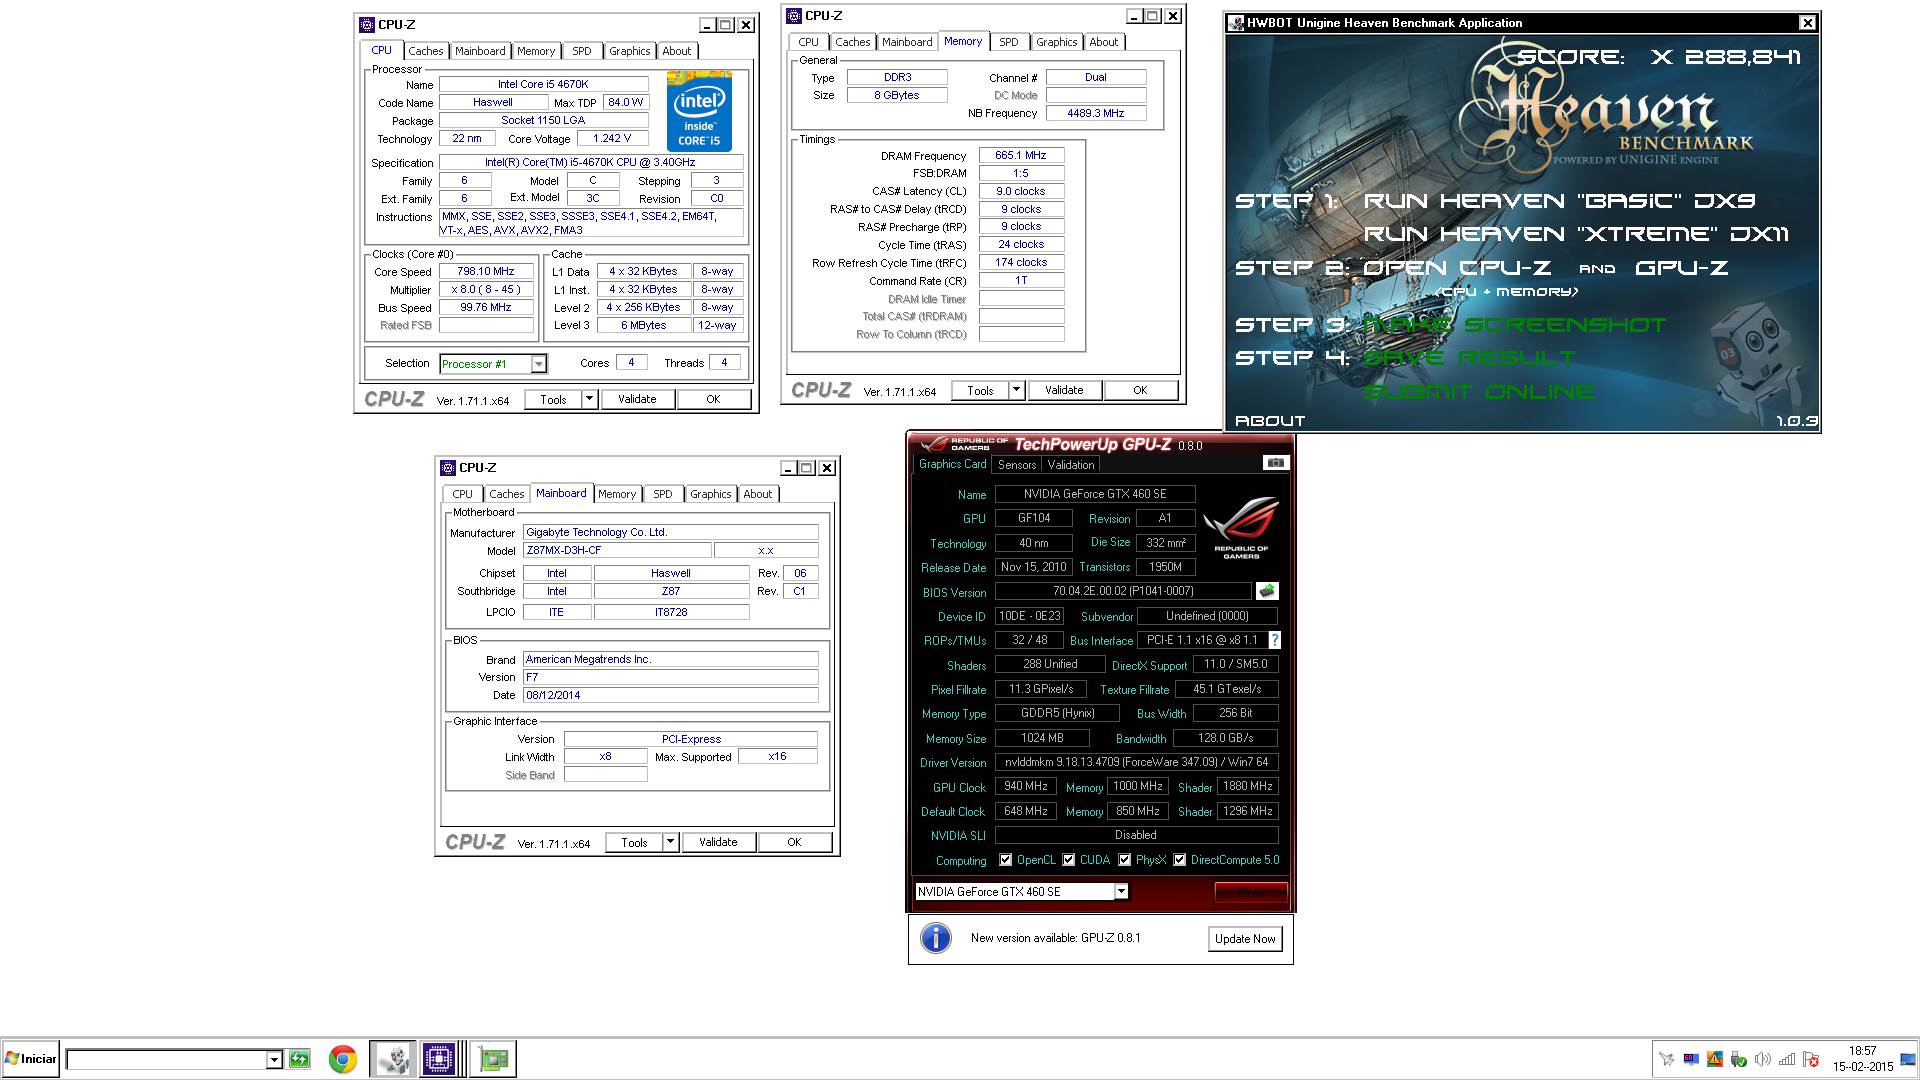This screenshot has height=1080, width=1920.
Task: Toggle the CUDA checkbox
Action: [1068, 860]
